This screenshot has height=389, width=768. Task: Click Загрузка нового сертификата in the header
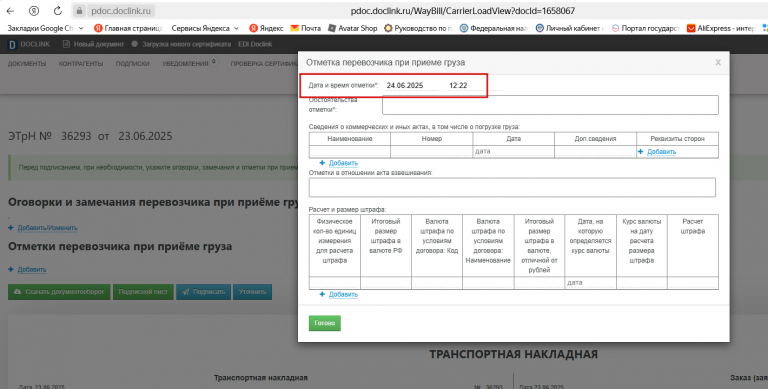181,44
